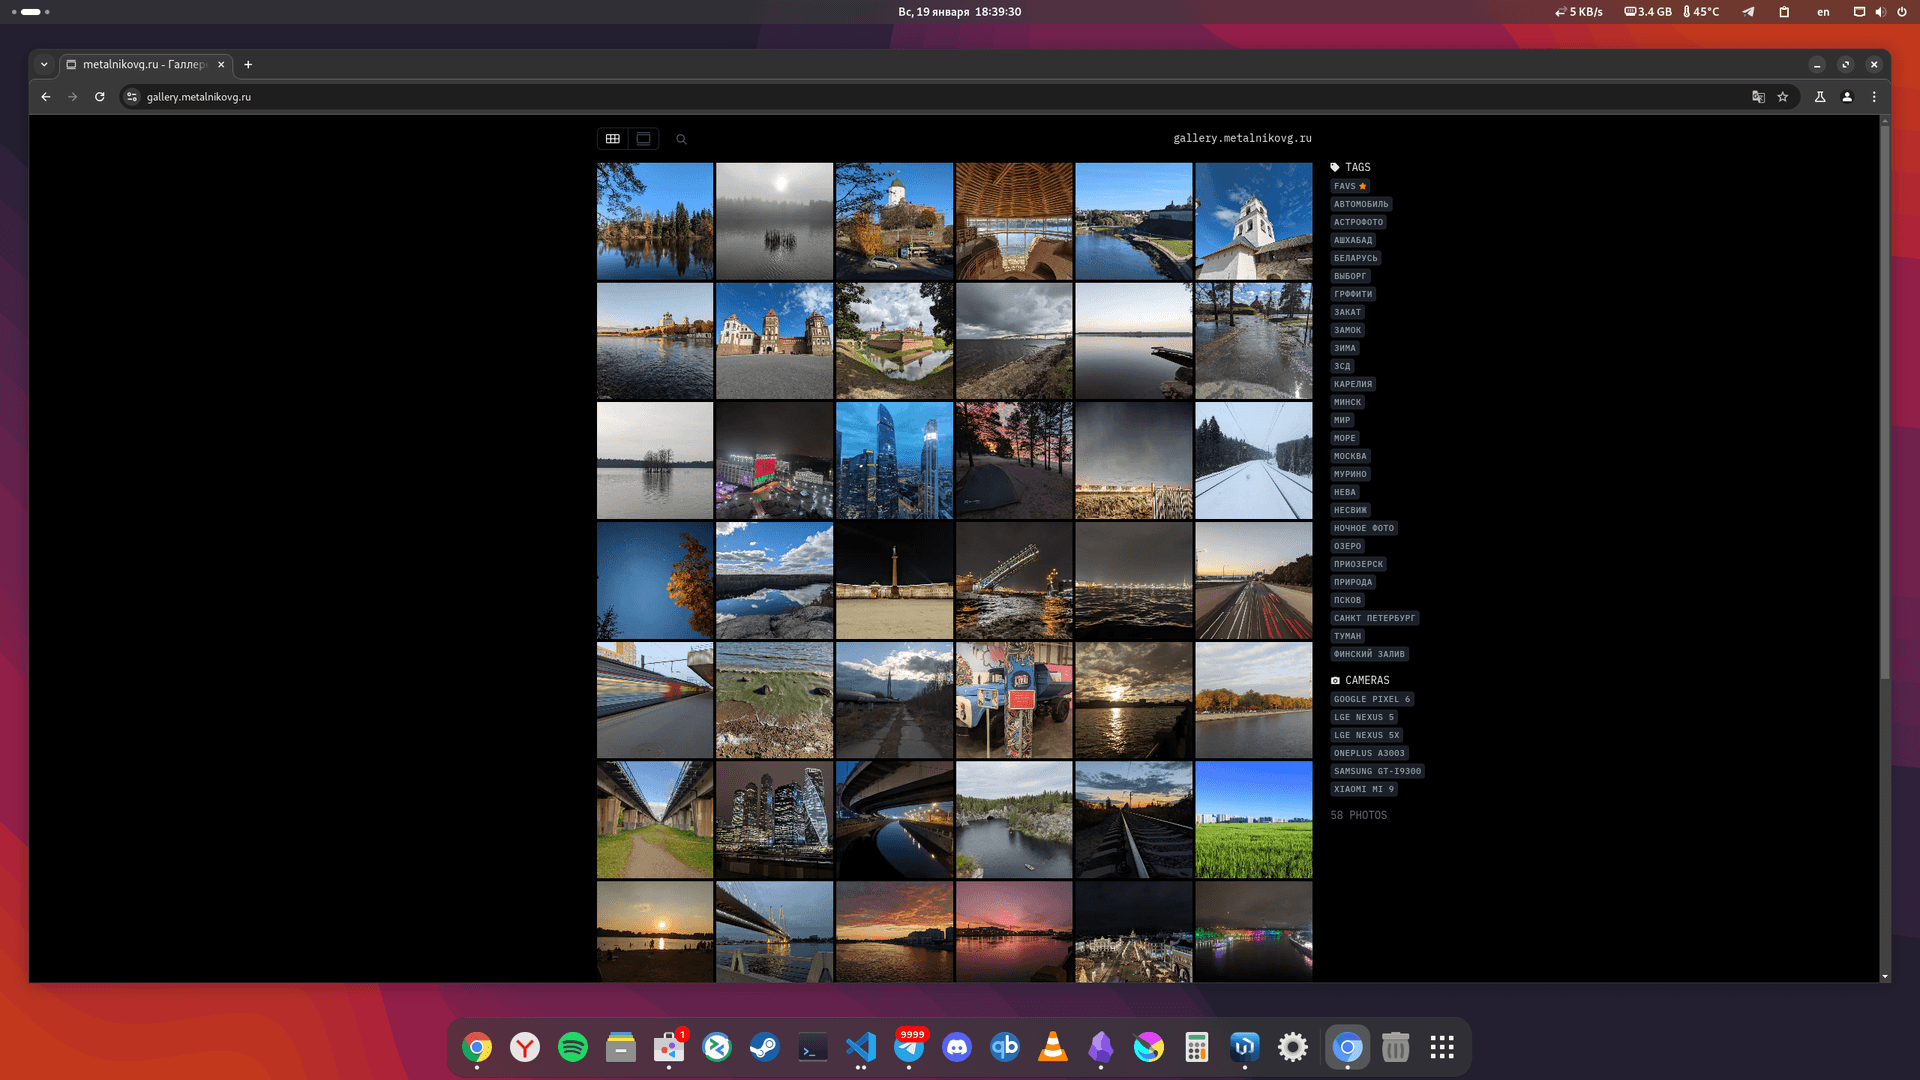The height and width of the screenshot is (1080, 1920).
Task: Select the МОСКВА tag
Action: [1350, 456]
